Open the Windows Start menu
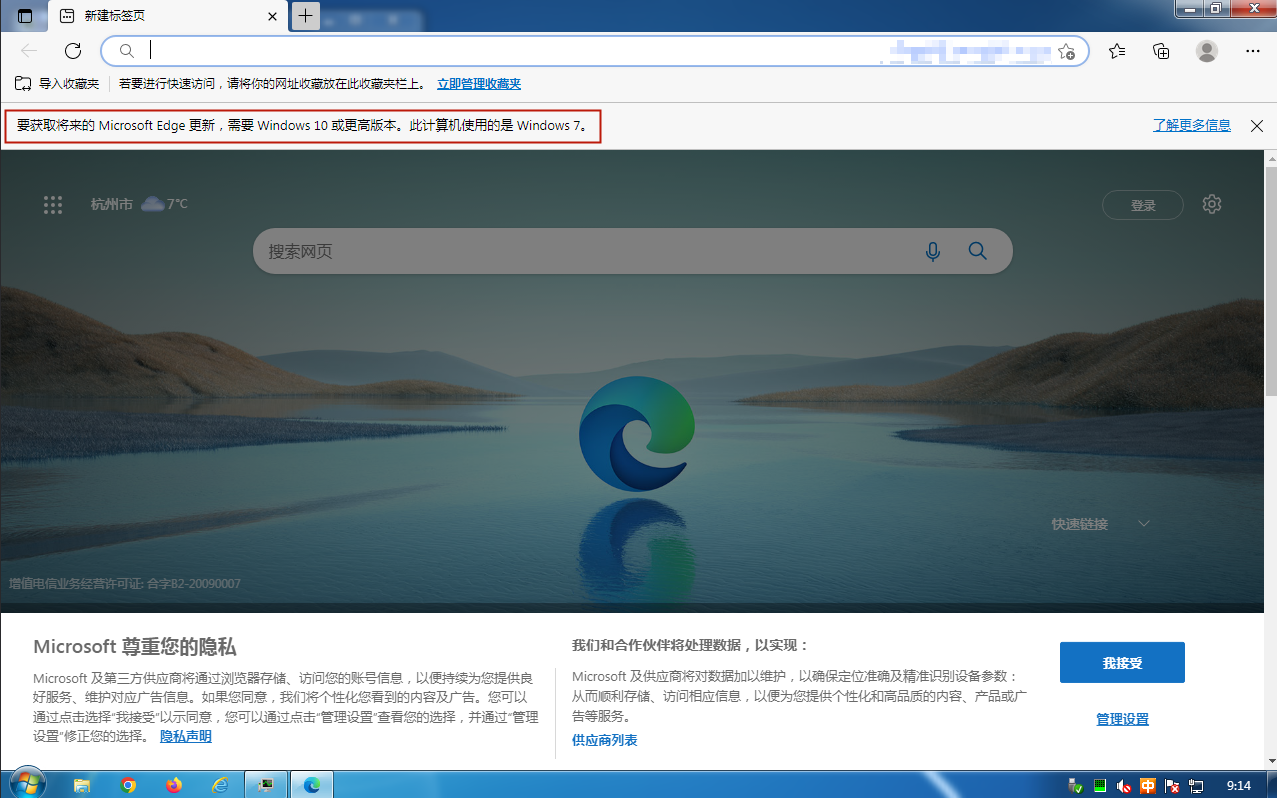The height and width of the screenshot is (798, 1277). click(27, 783)
